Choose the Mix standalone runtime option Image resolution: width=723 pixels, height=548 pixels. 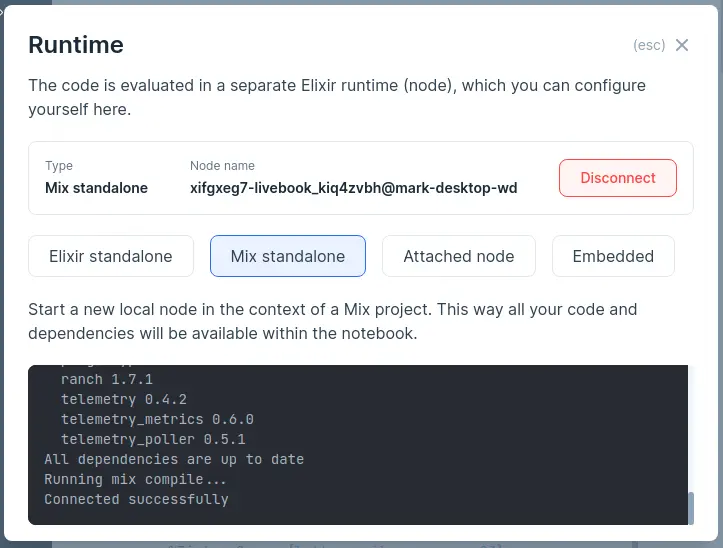[288, 256]
